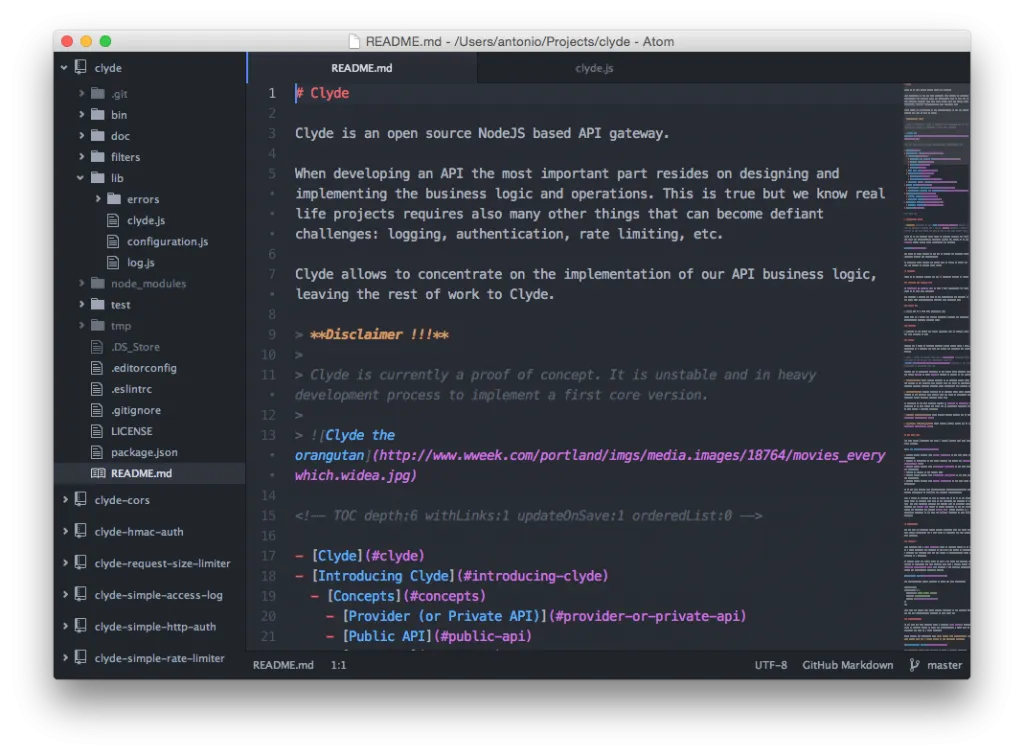Collapse the lib folder chevron

pos(80,178)
